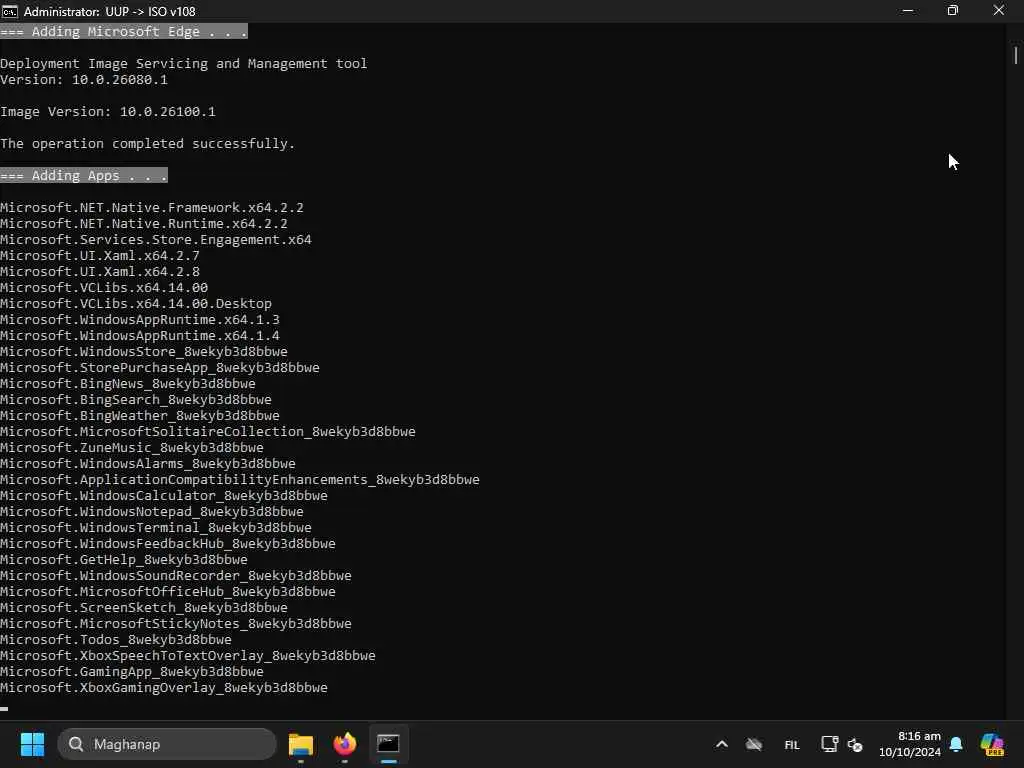Click Microsoft.WindowsTerminal line
The height and width of the screenshot is (768, 1024).
pos(155,528)
